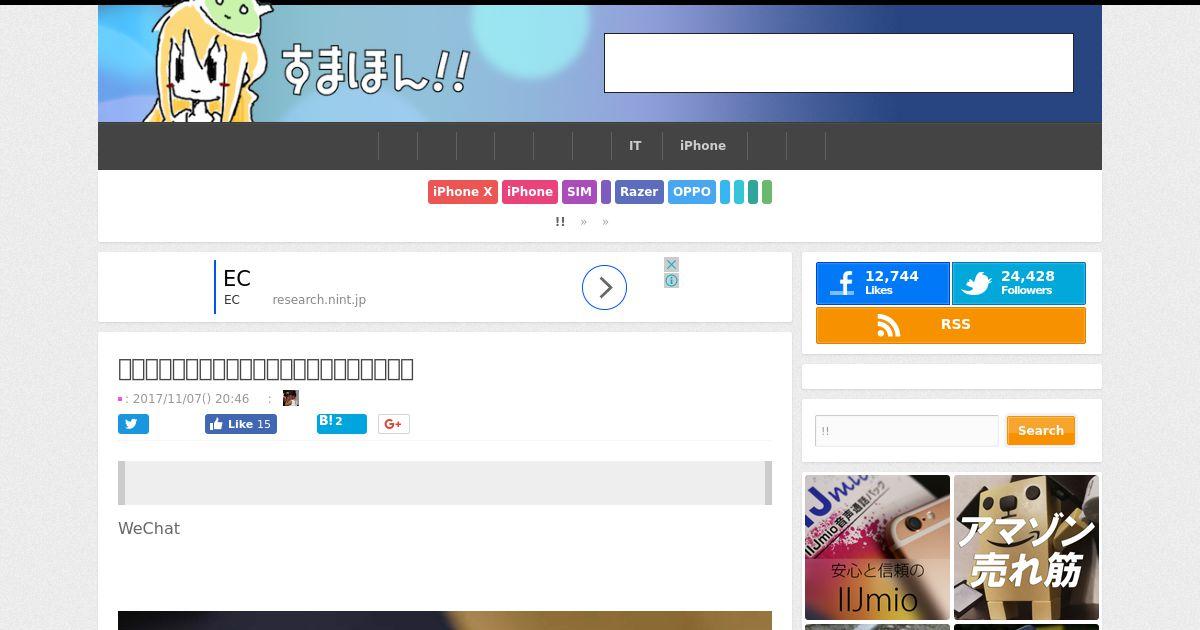Image resolution: width=1200 pixels, height=630 pixels.
Task: Close the EC advertisement
Action: pos(672,265)
